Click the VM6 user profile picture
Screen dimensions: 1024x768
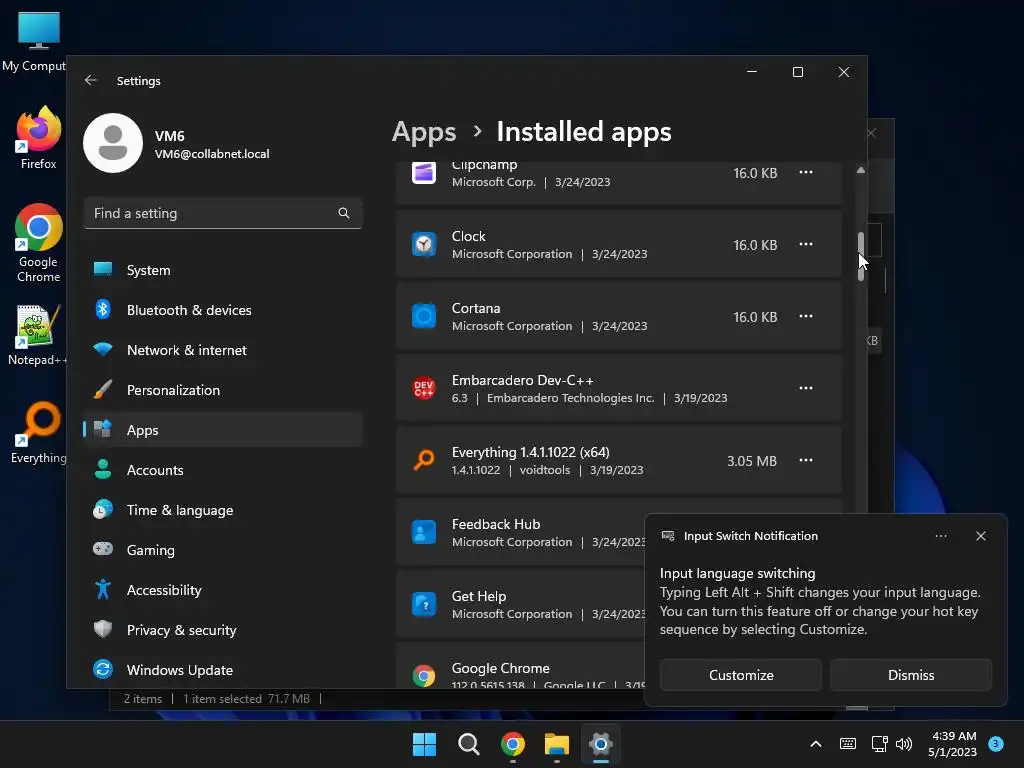tap(113, 143)
